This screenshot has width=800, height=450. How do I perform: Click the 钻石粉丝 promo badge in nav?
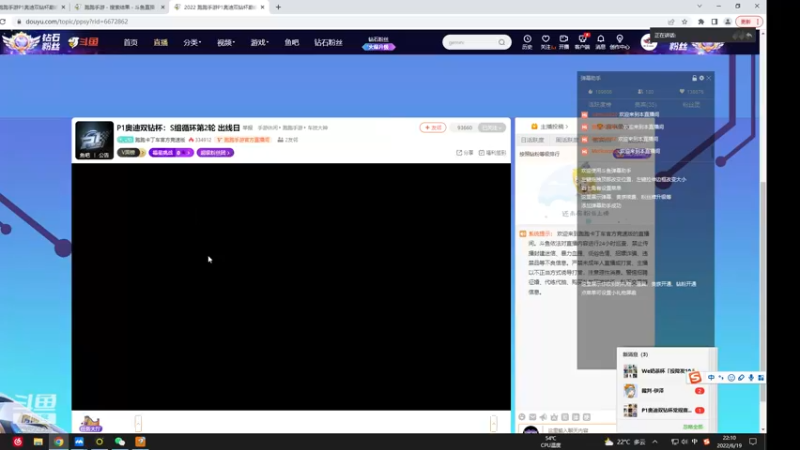tap(379, 43)
